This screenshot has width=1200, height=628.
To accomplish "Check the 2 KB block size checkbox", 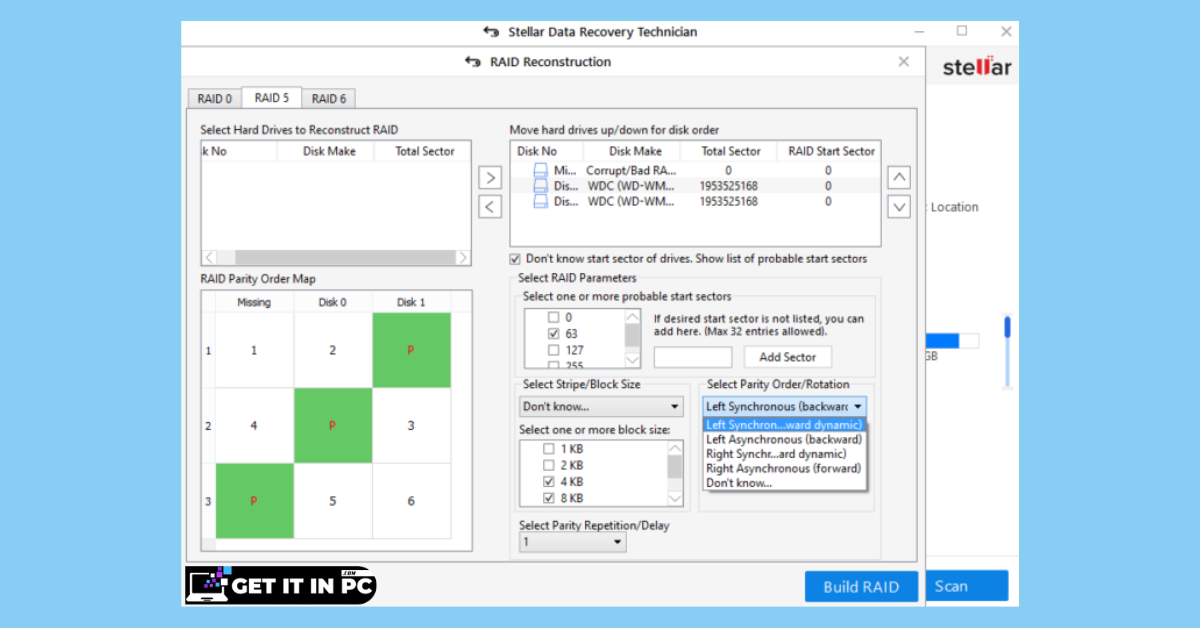I will coord(548,466).
